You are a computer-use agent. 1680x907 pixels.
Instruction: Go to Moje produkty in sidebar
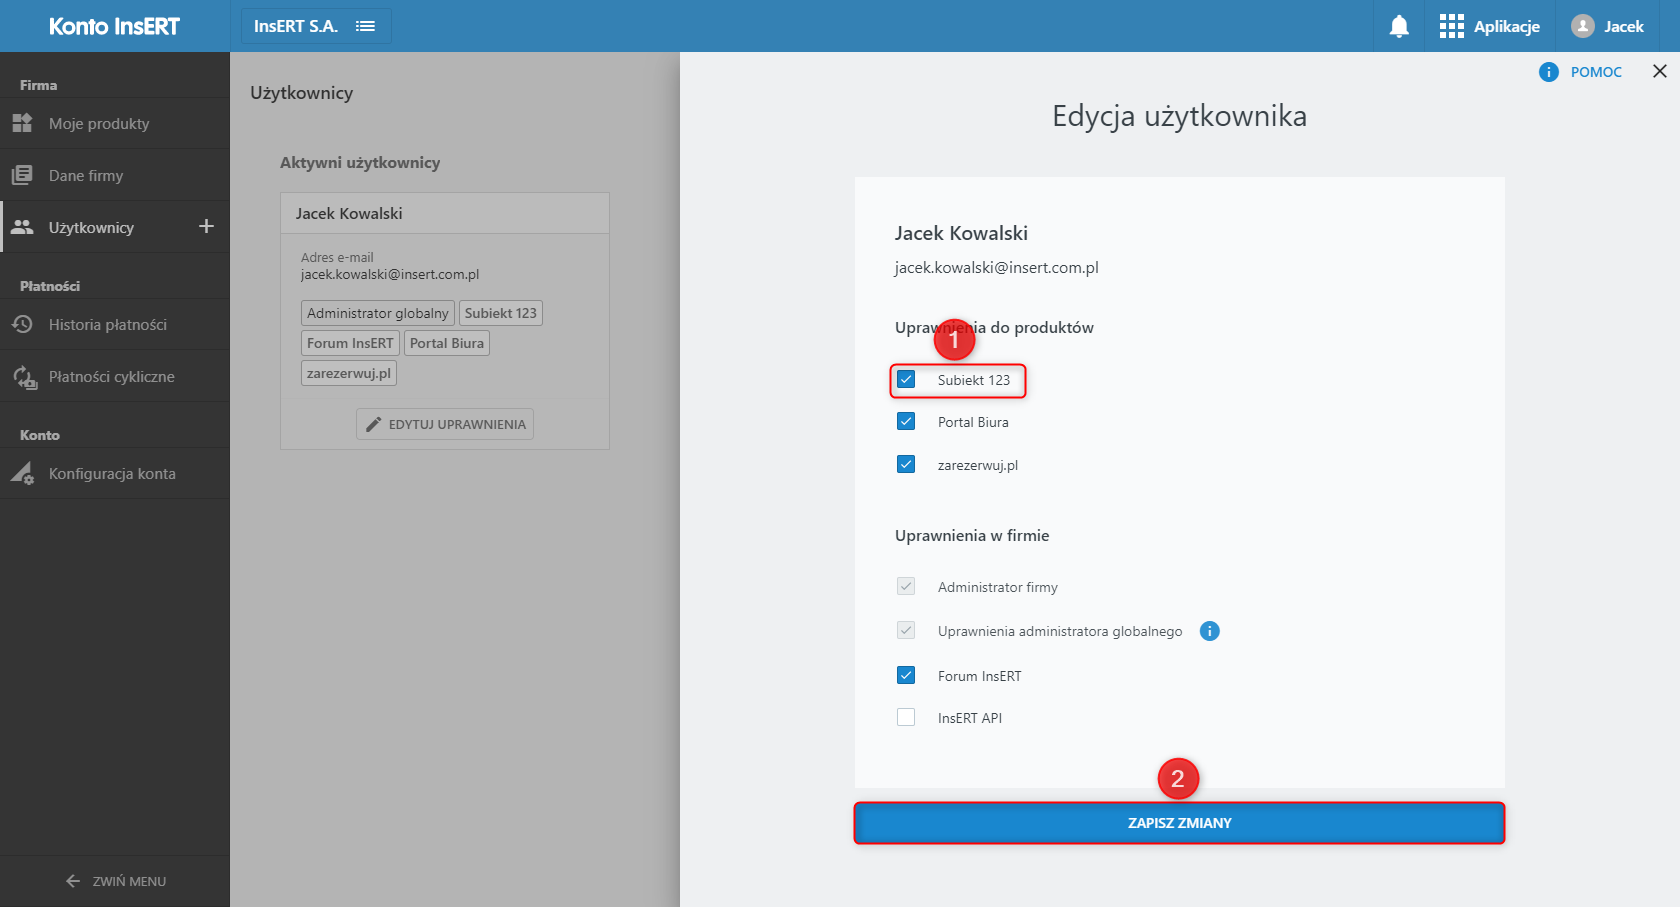[x=115, y=123]
